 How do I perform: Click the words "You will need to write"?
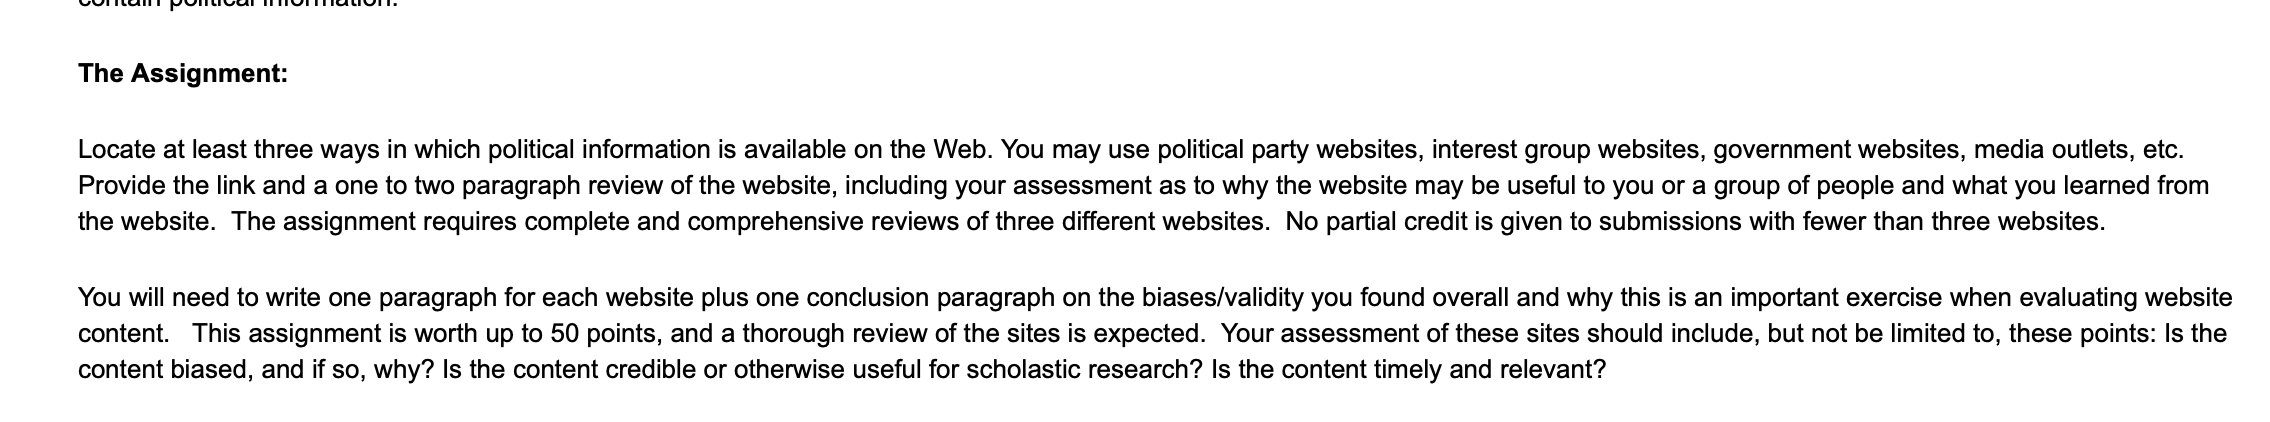pos(201,298)
